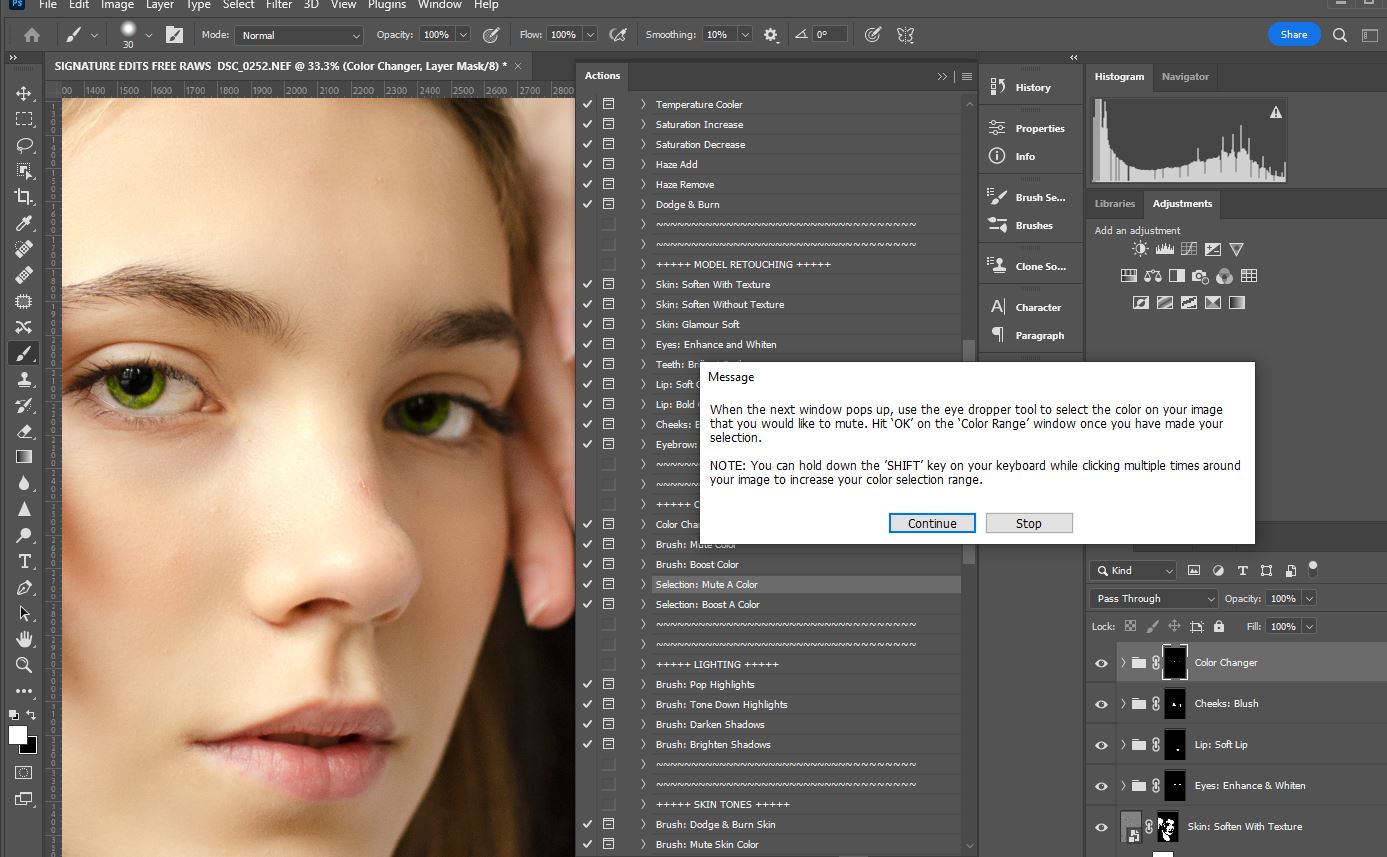1387x857 pixels.
Task: Hide the Color Changer layer group
Action: tap(1101, 663)
